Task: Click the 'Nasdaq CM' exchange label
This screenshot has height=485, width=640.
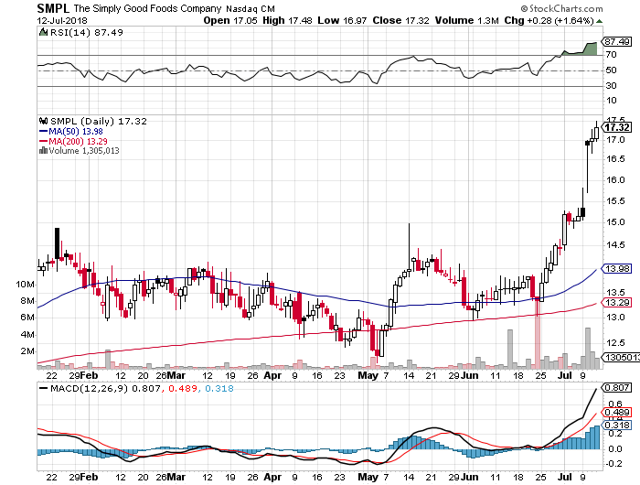Action: 250,9
